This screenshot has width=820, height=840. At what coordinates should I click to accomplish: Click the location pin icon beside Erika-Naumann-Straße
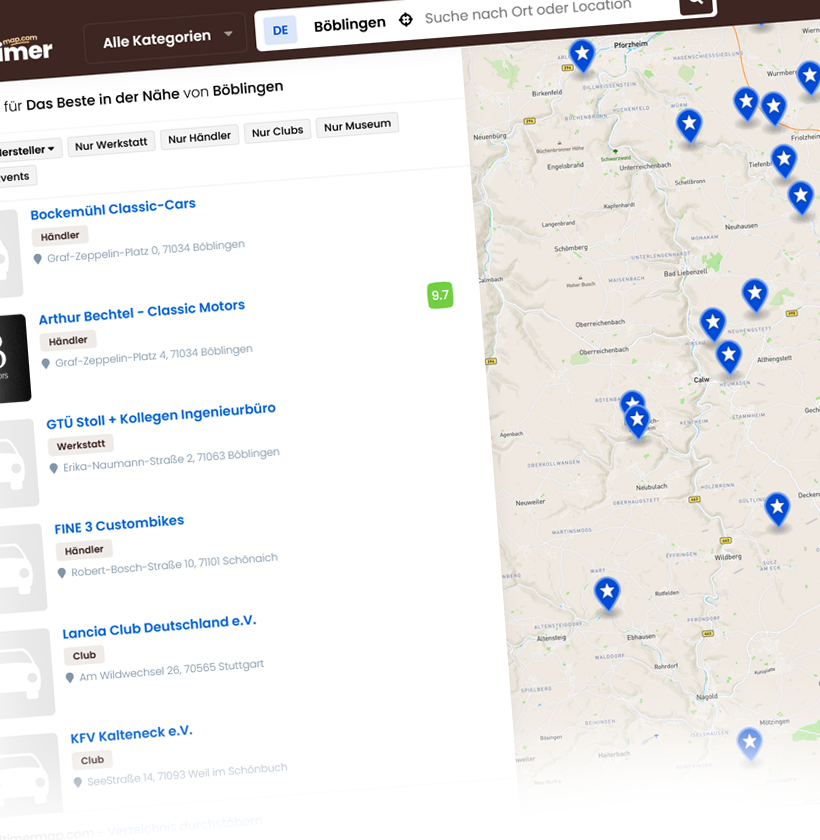[54, 468]
